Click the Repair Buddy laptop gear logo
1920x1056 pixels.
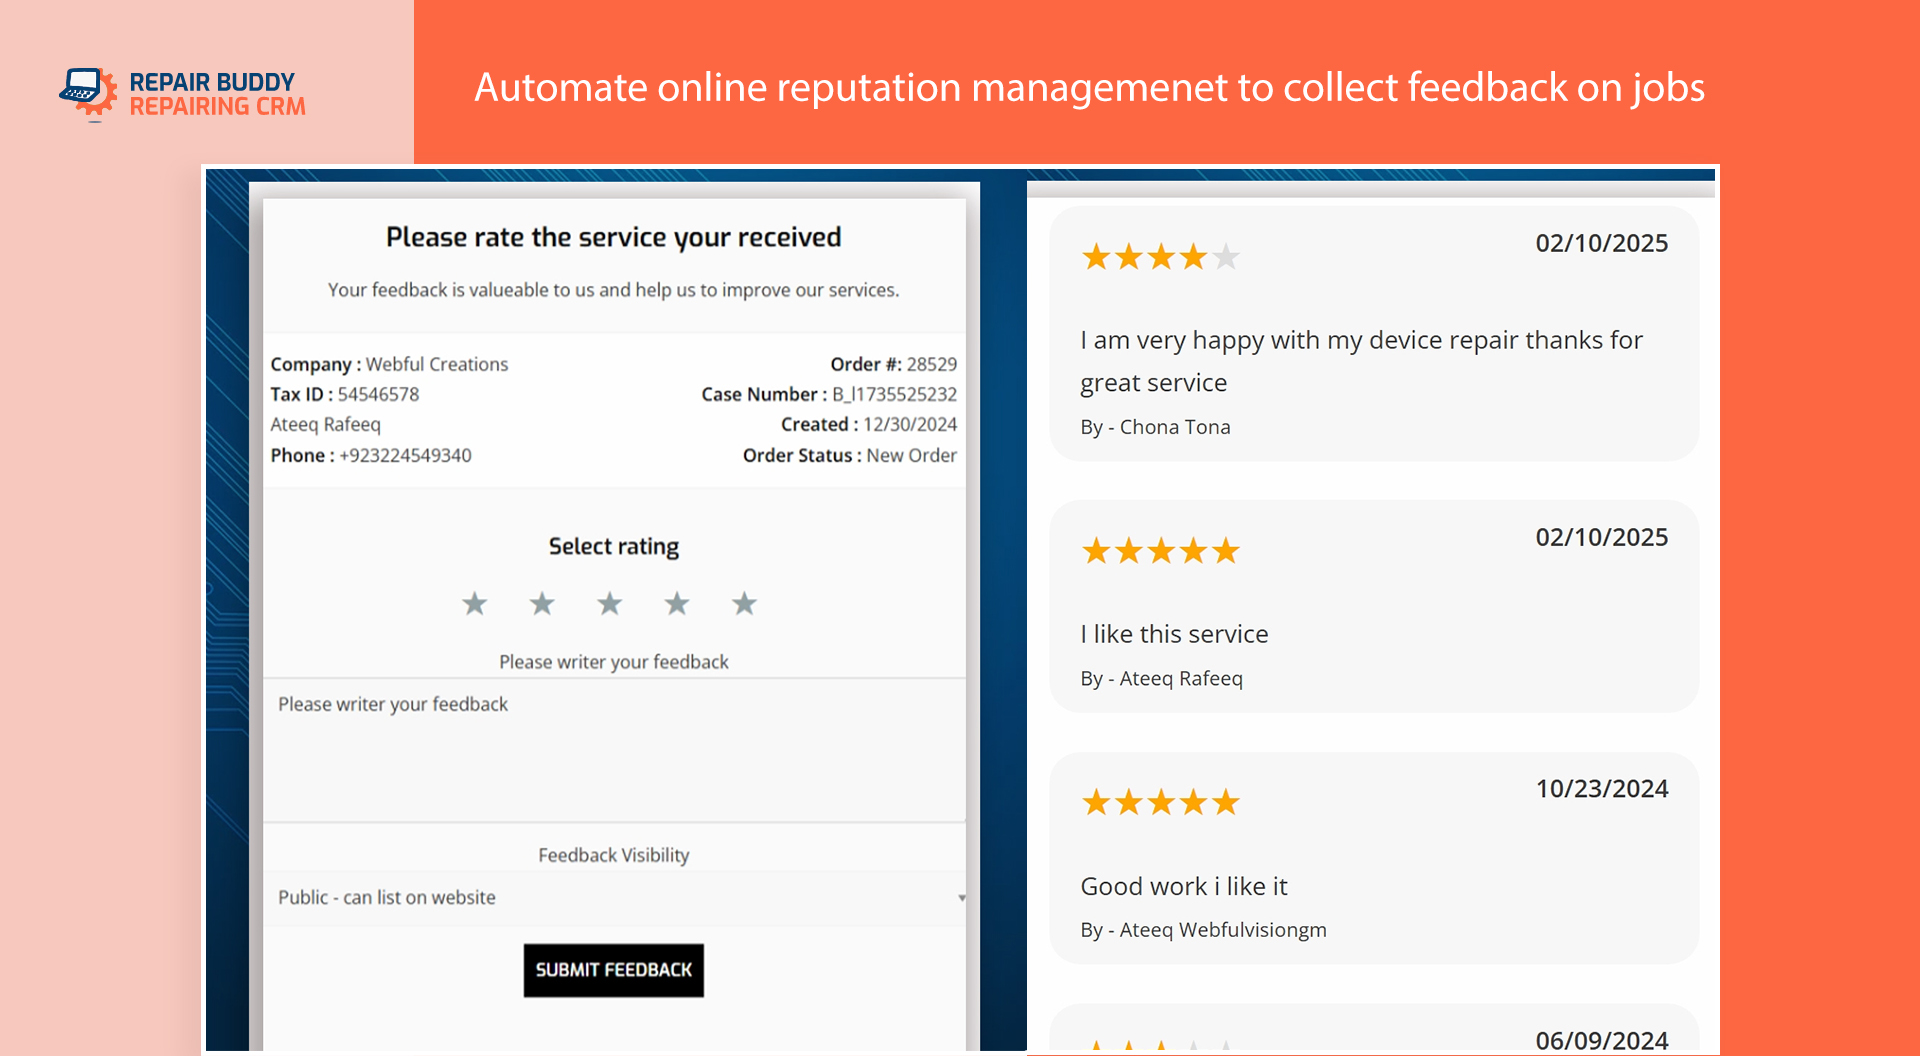click(x=88, y=94)
